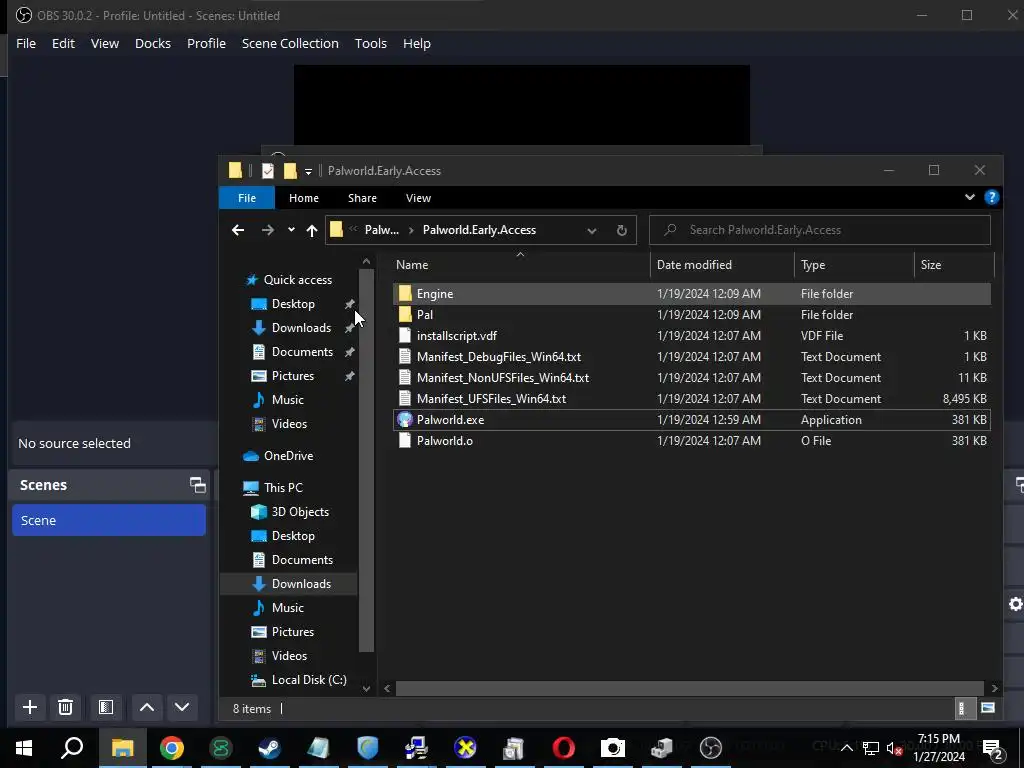The image size is (1024, 768).
Task: Show hidden system tray icons
Action: point(846,748)
